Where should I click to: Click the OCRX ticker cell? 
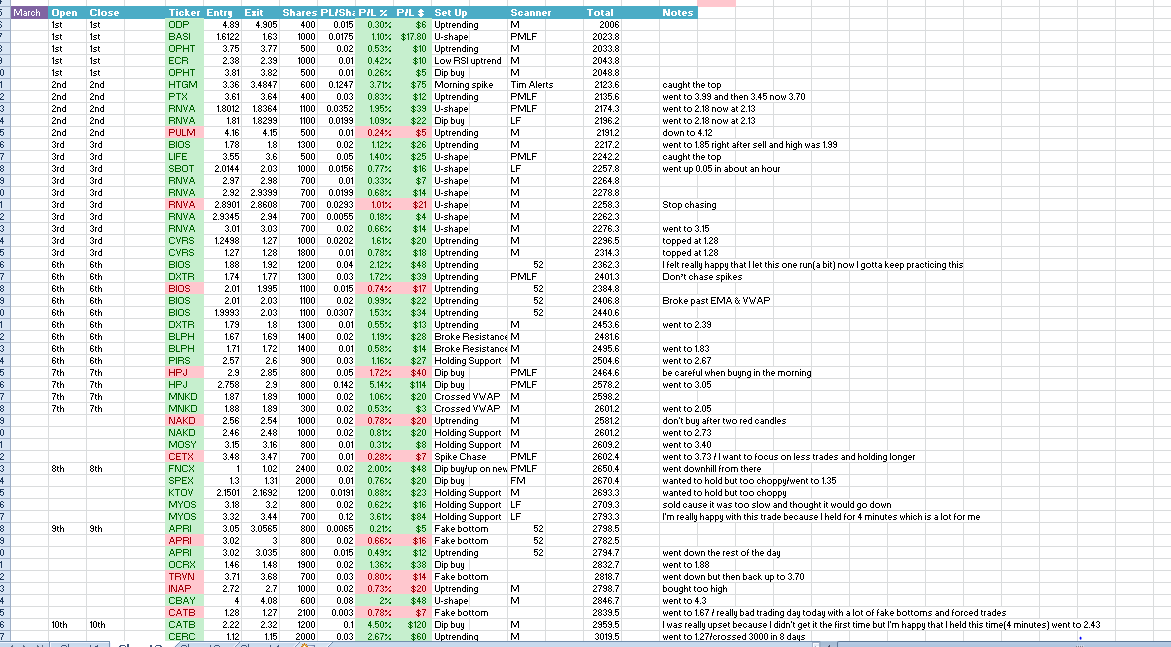click(184, 565)
